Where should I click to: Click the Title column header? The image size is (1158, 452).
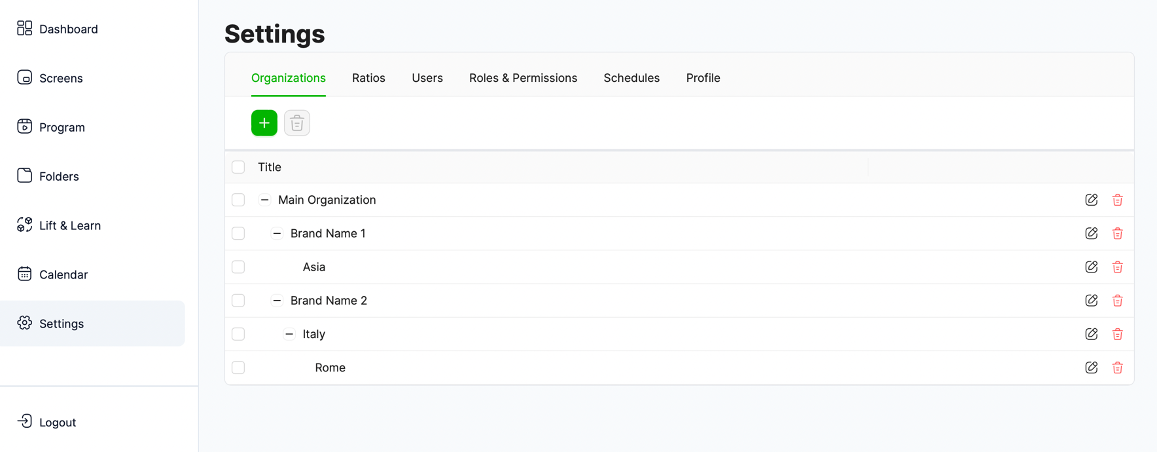[270, 167]
